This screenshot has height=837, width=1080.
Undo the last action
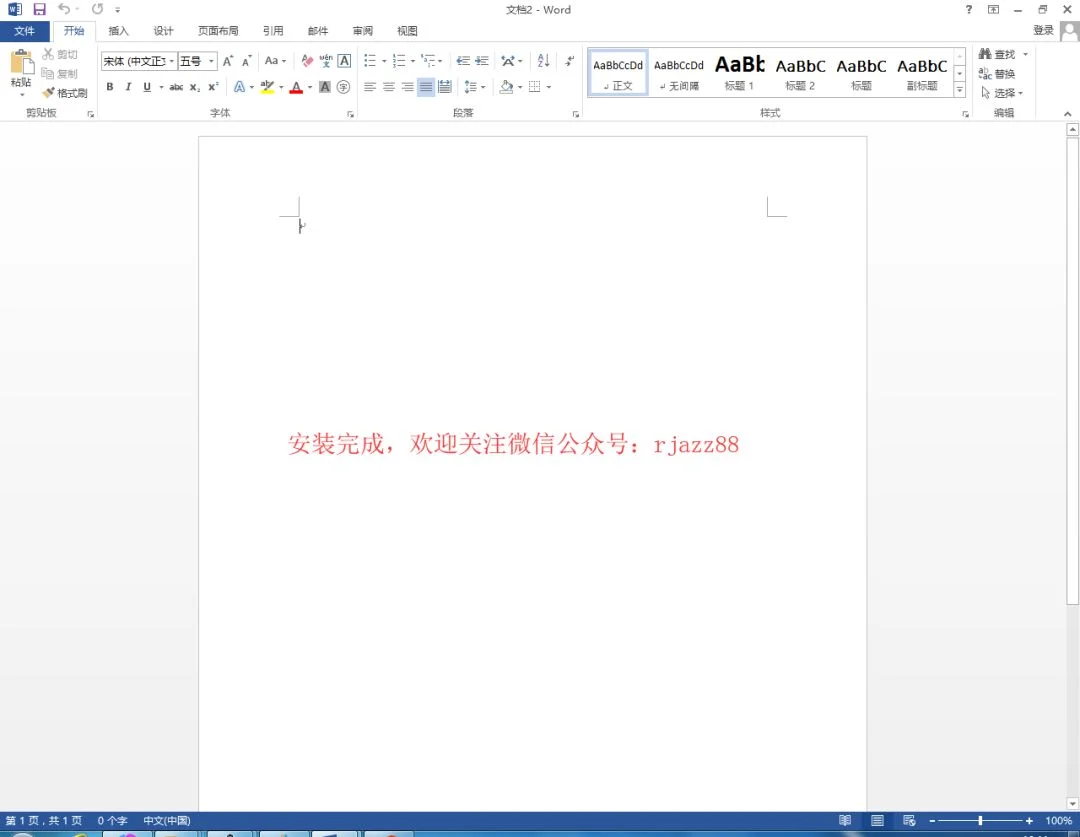tap(64, 9)
